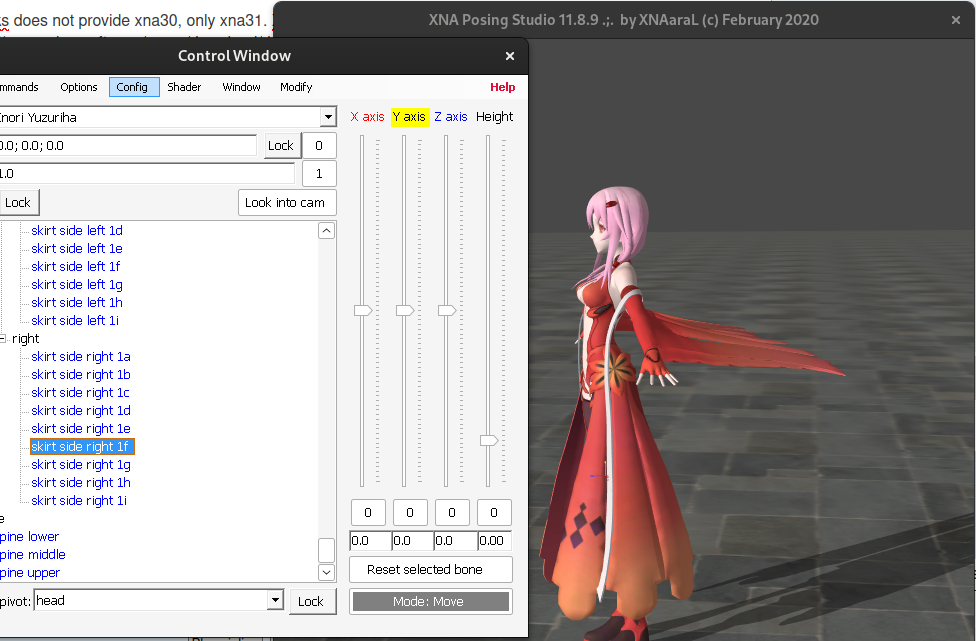
Task: Open the model selection dropdown arrow
Action: [328, 117]
